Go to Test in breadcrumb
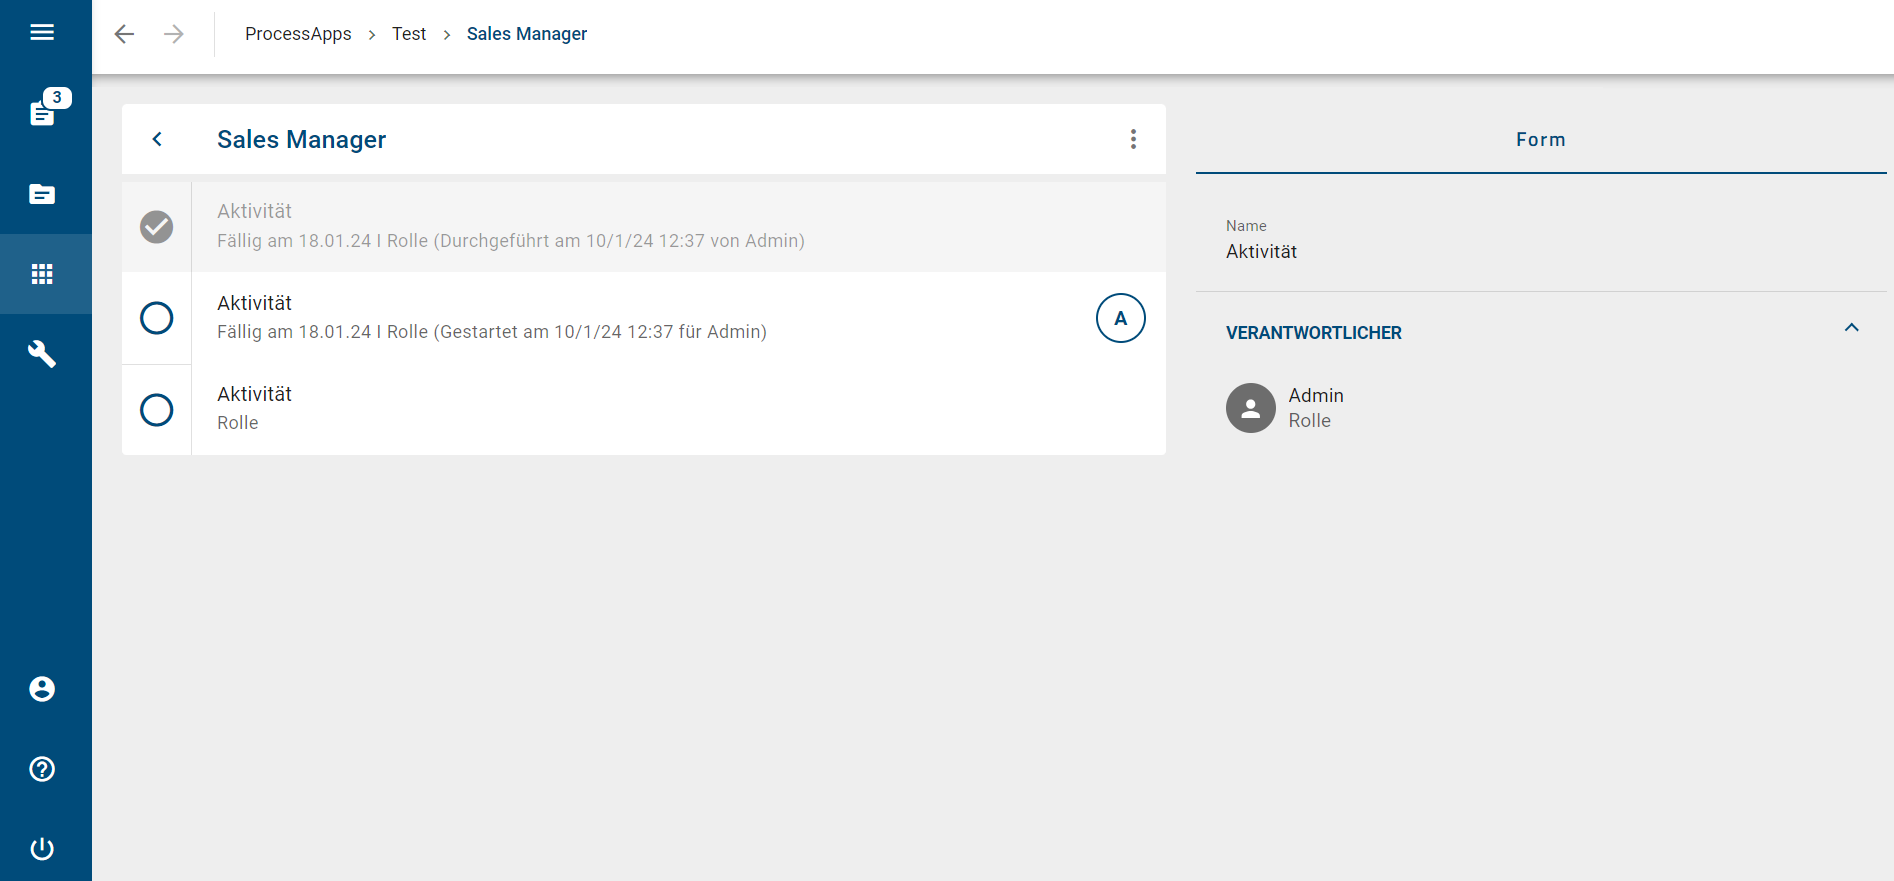The height and width of the screenshot is (881, 1894). pos(409,34)
